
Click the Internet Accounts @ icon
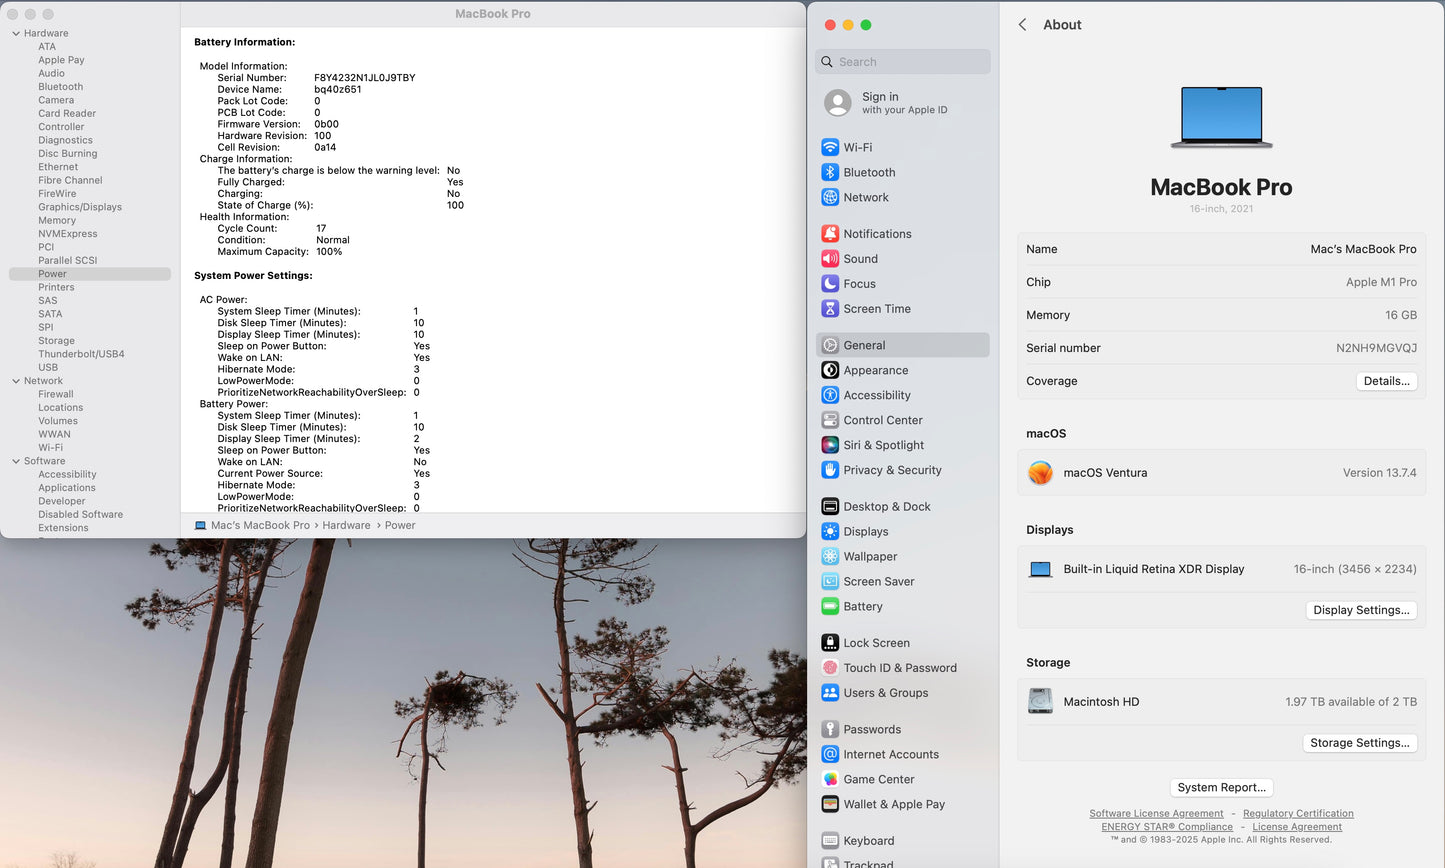point(830,755)
